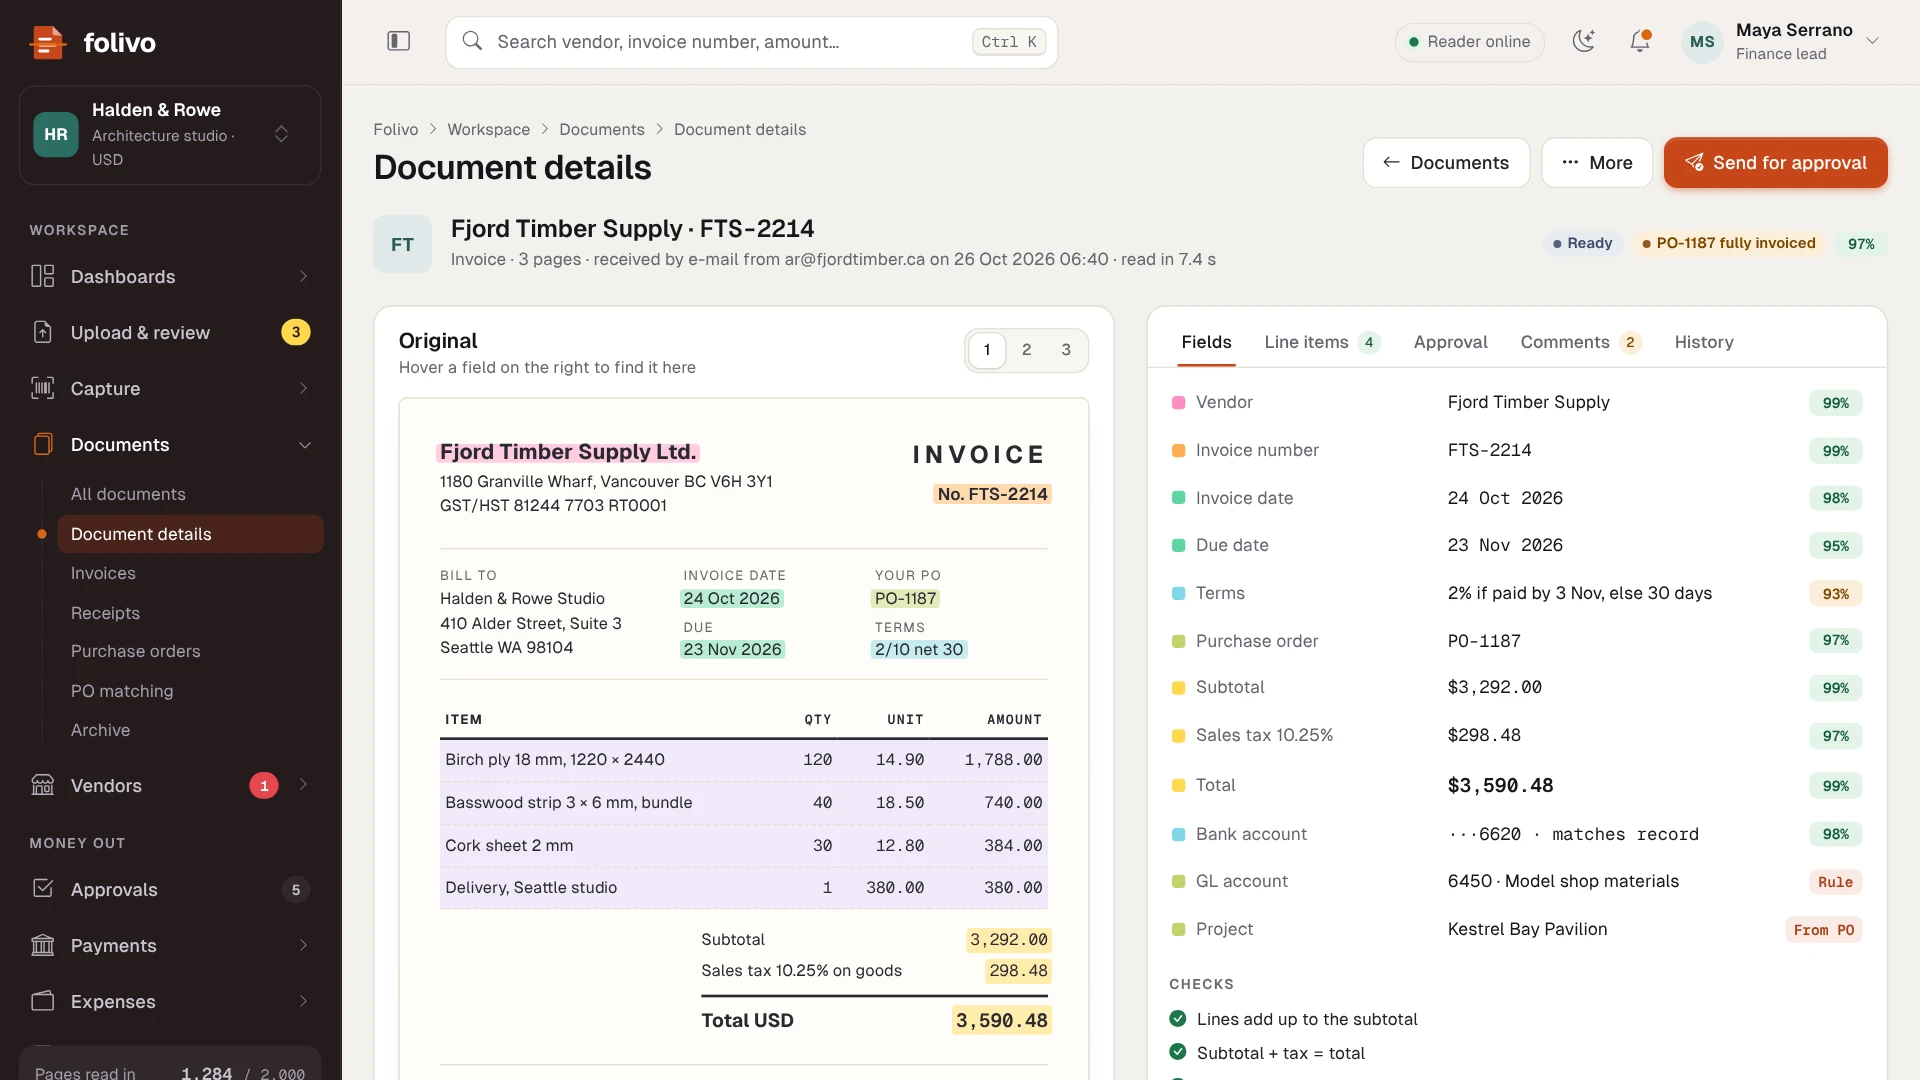This screenshot has width=1920, height=1080.
Task: Click the FT vendor badge
Action: click(x=402, y=244)
